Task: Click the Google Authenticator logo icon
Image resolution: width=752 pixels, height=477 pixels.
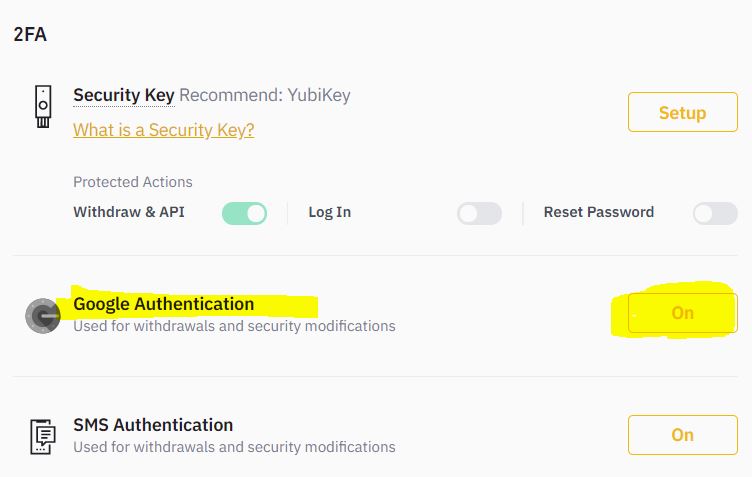Action: point(42,315)
